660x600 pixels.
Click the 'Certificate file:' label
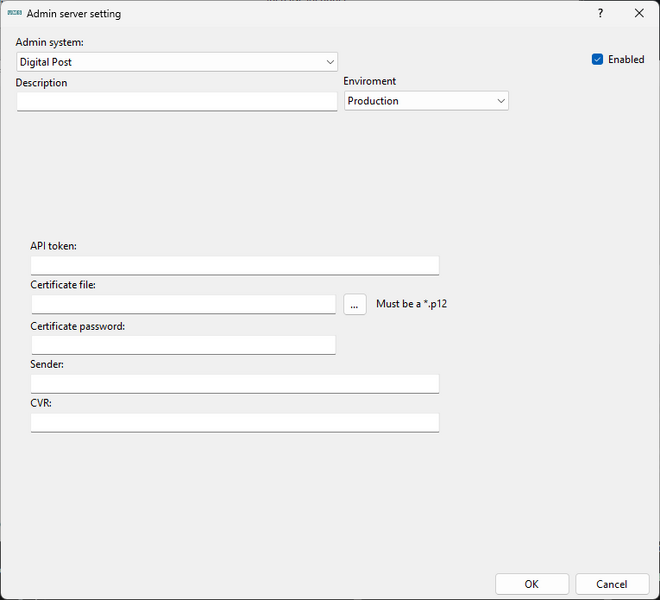tap(63, 285)
